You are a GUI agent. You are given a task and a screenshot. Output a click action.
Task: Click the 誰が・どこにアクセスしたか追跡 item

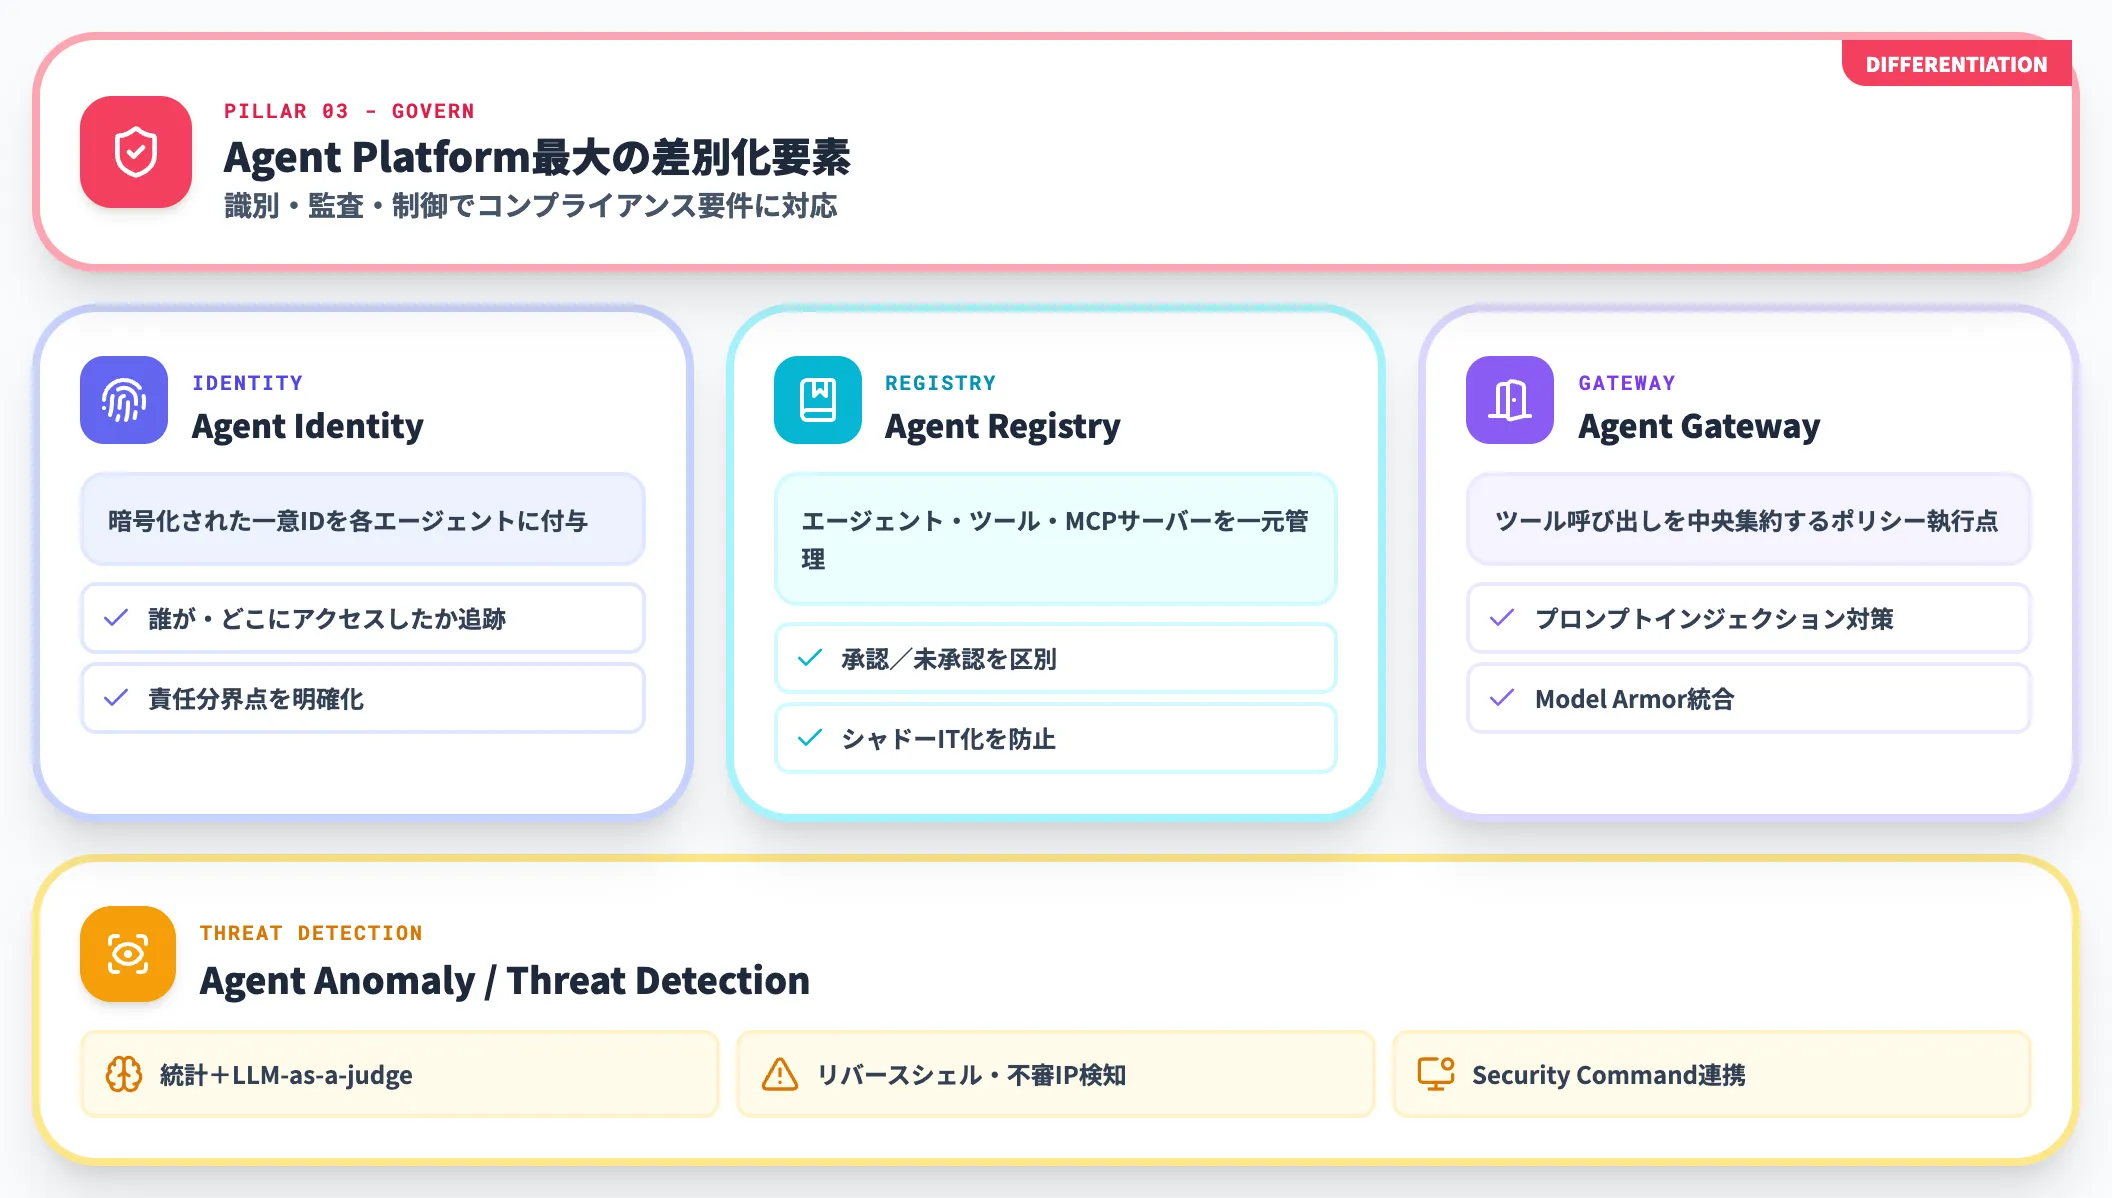click(362, 618)
